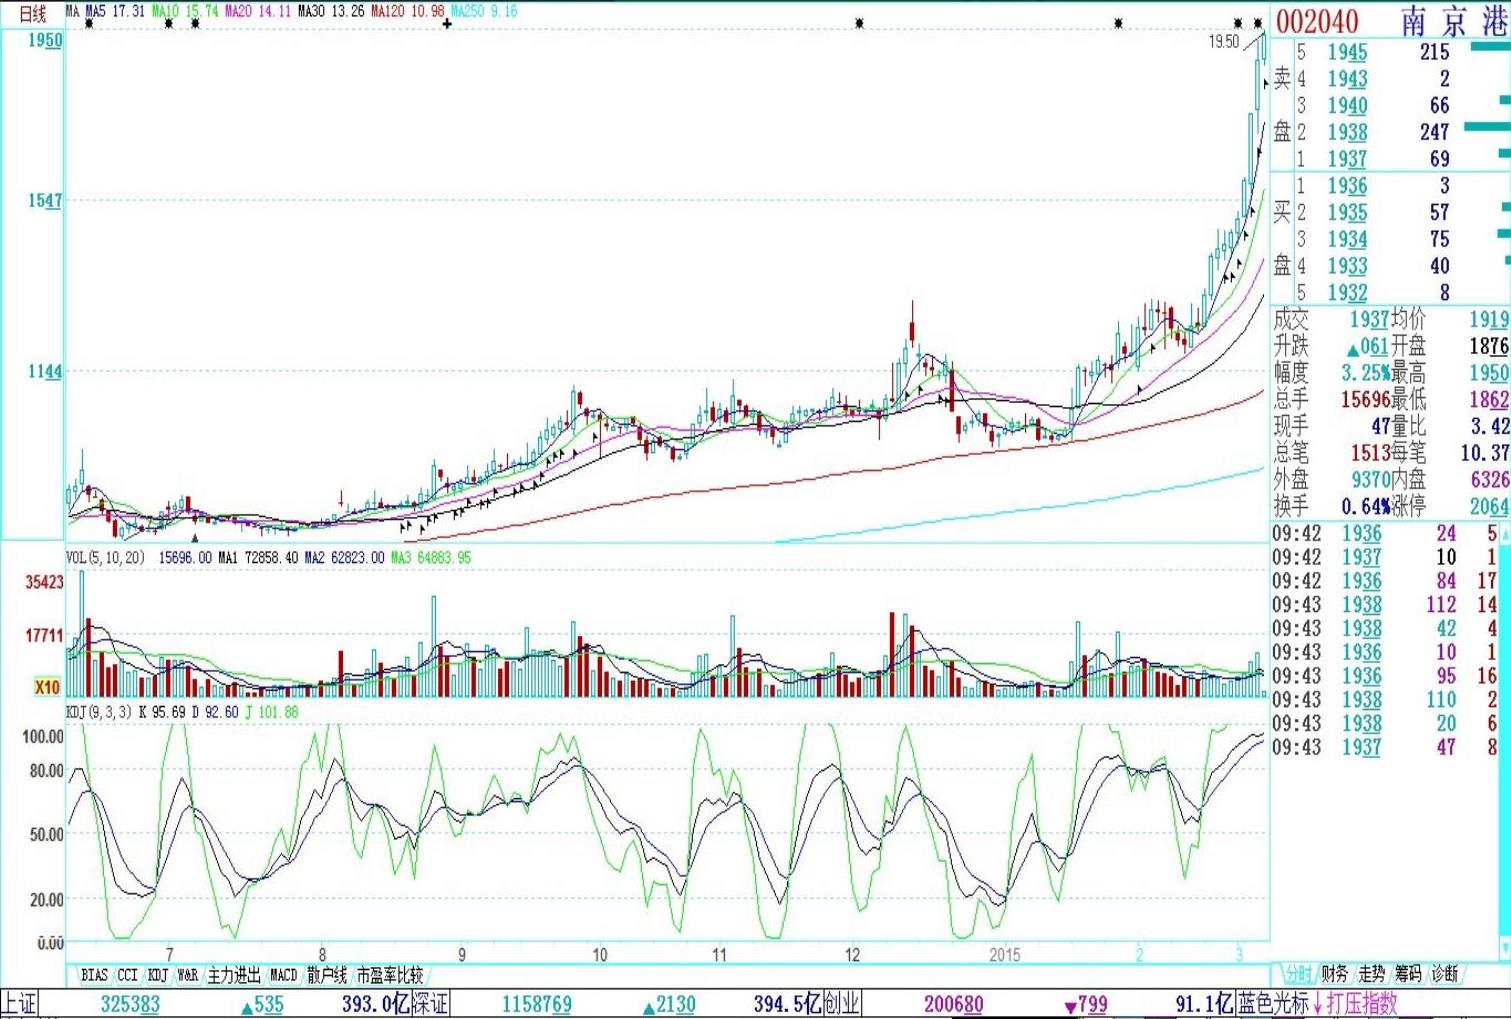Click the 日线 period label
Viewport: 1511px width, 1019px height.
click(x=33, y=13)
